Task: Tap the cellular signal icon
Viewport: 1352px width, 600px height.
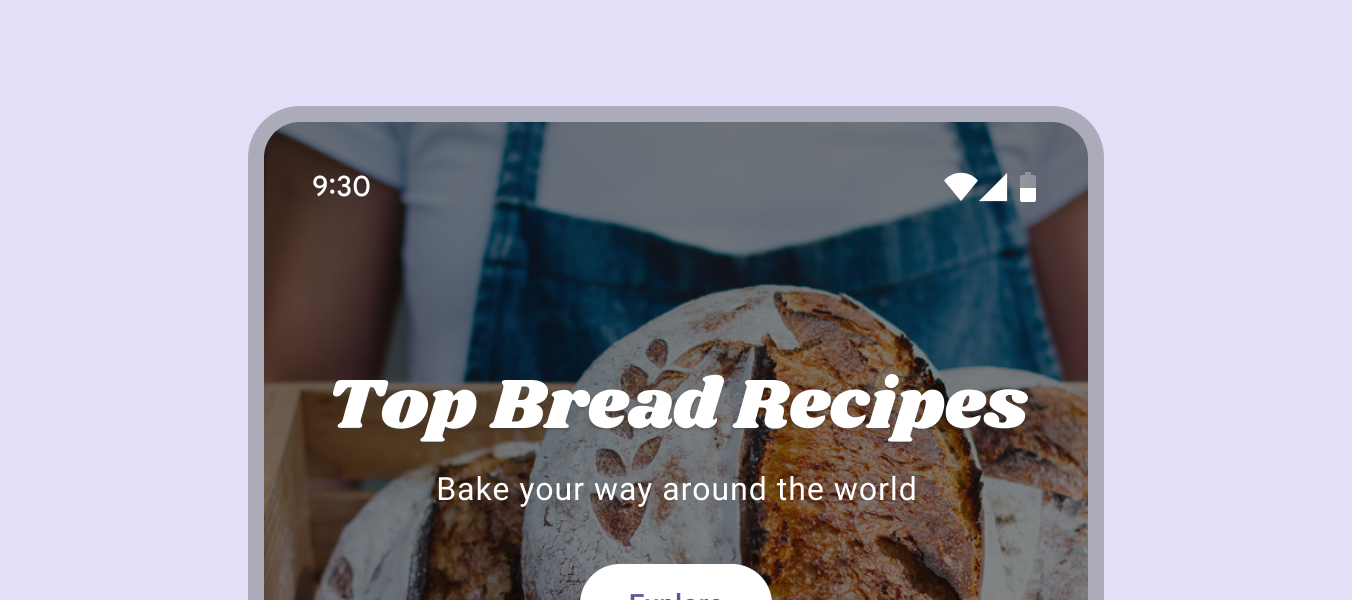Action: pyautogui.click(x=993, y=187)
